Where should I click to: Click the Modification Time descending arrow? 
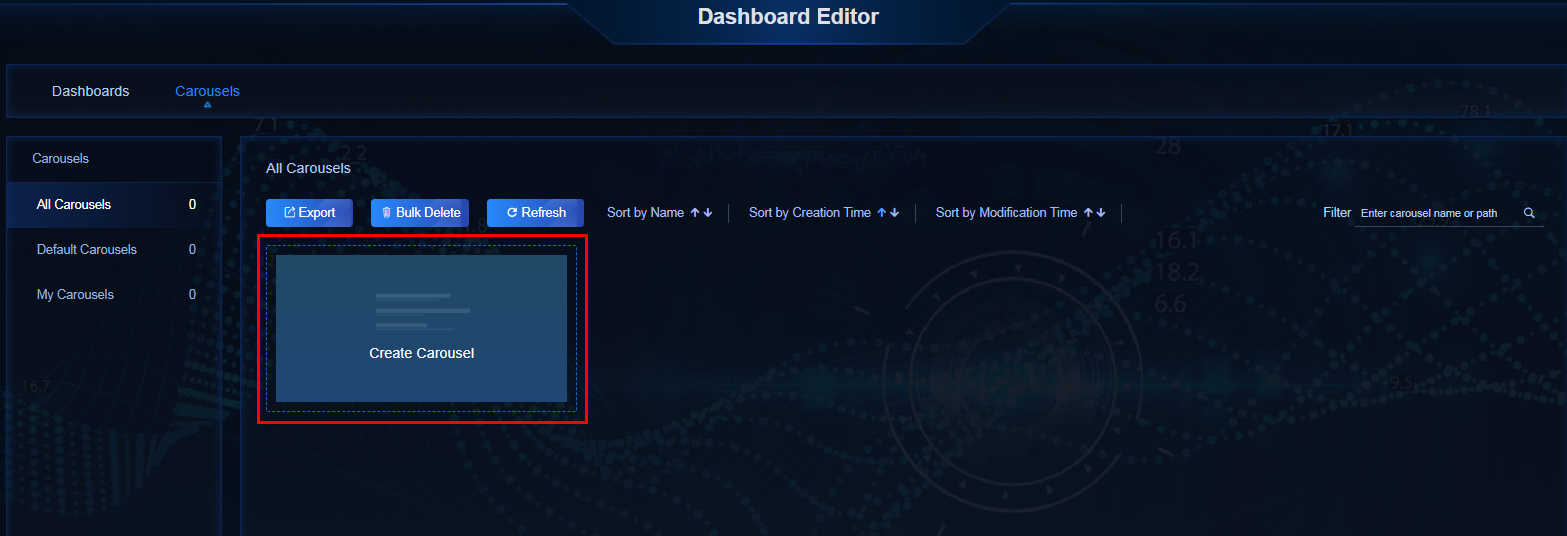tap(1101, 213)
